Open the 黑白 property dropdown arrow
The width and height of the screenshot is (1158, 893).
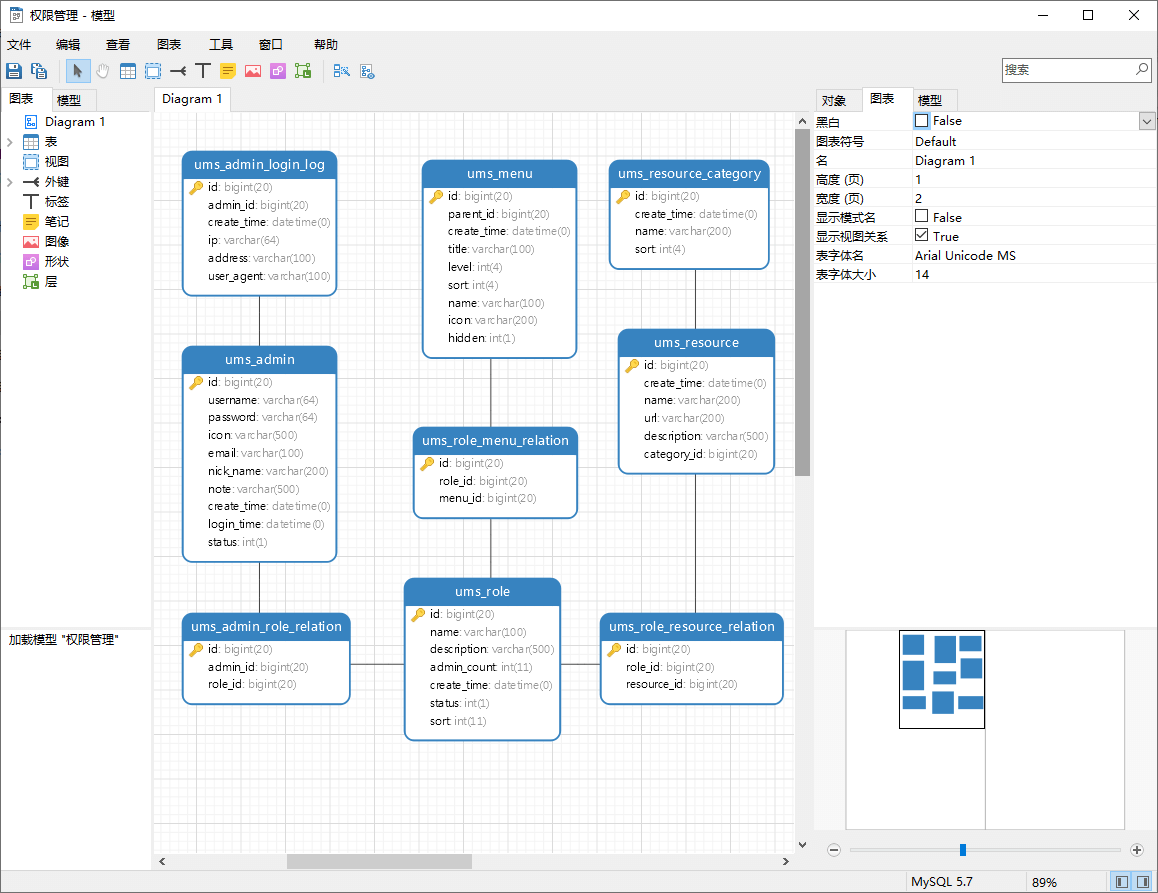coord(1147,121)
